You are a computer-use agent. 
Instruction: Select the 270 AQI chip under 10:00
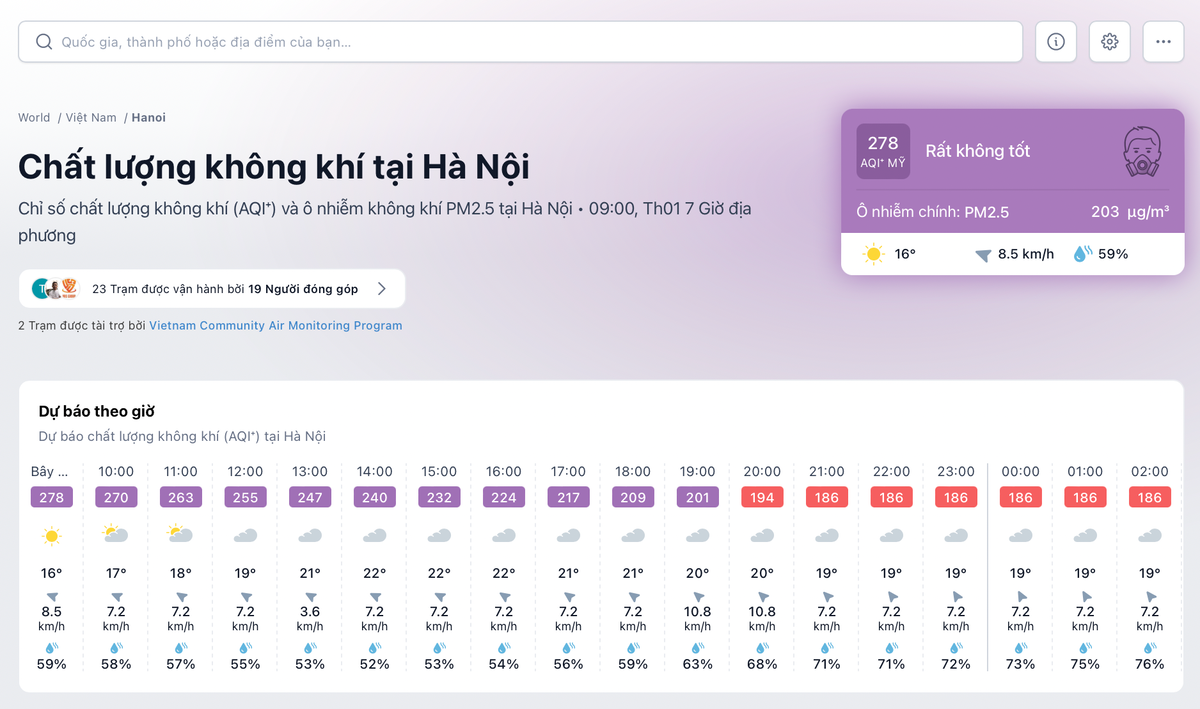coord(116,497)
